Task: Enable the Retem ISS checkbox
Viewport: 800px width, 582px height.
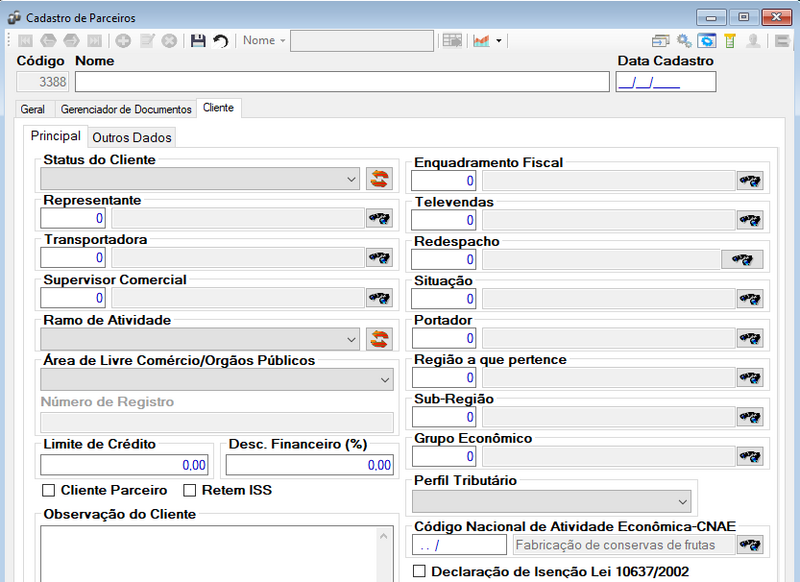Action: tap(190, 490)
